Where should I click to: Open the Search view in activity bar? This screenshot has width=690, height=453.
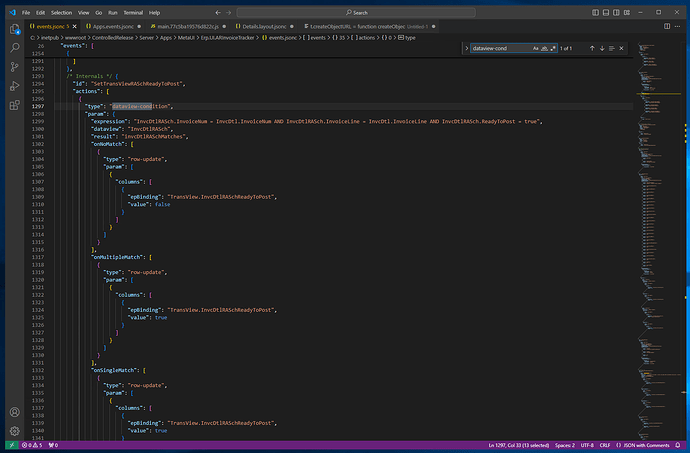[x=15, y=48]
